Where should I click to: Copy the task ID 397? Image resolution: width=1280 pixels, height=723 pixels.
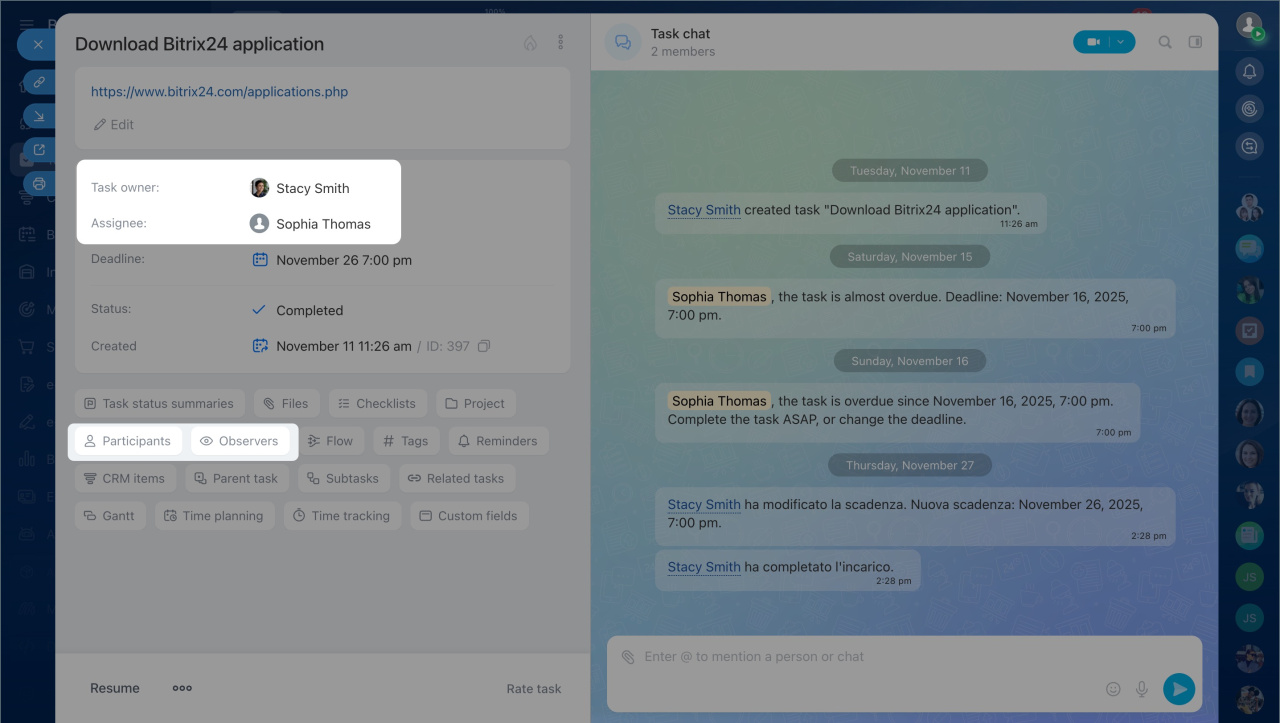484,346
